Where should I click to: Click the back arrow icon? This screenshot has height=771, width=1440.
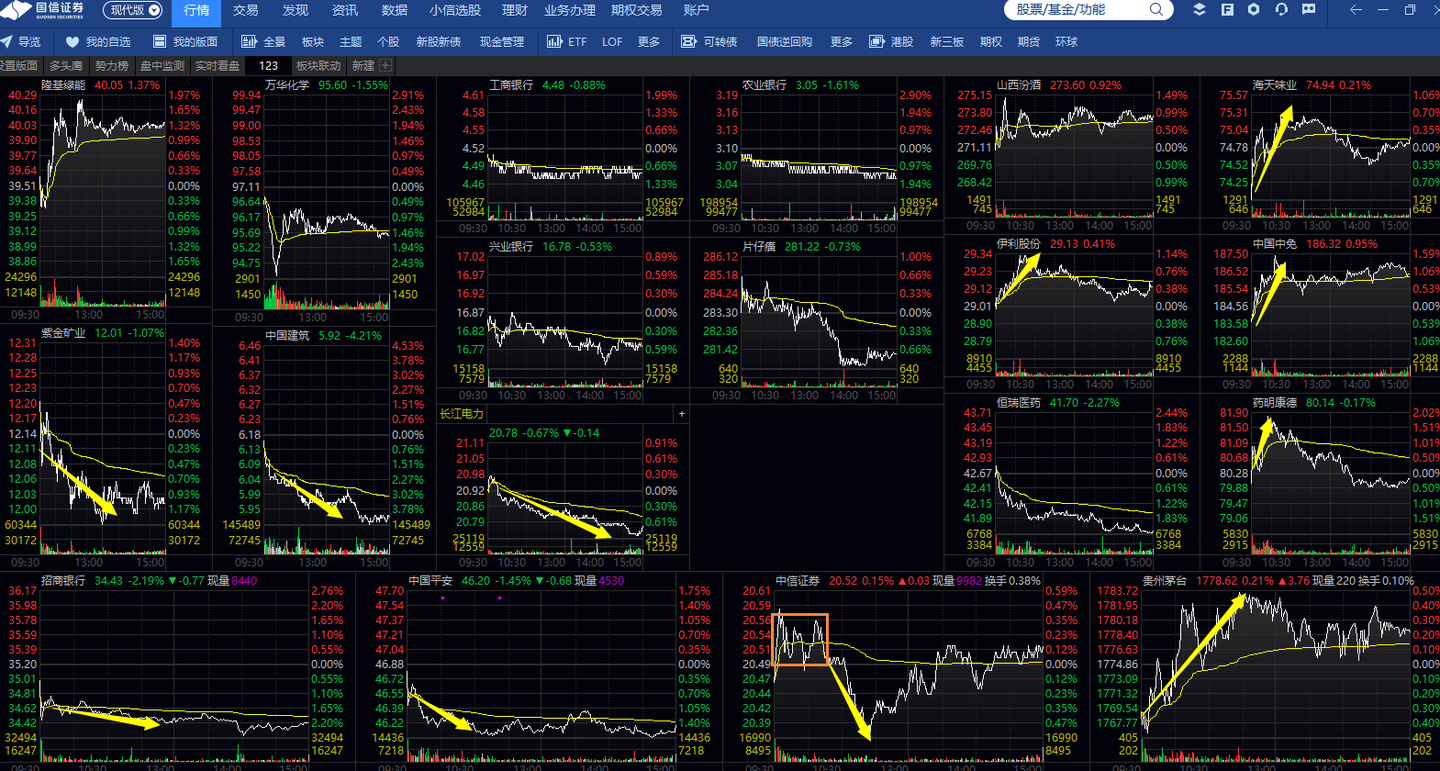coord(1355,10)
